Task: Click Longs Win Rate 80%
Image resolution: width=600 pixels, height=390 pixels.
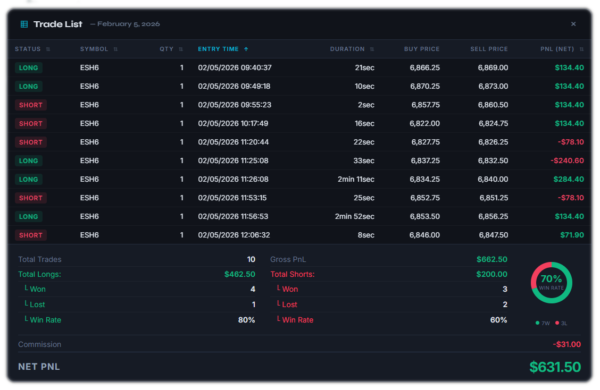Action: tap(246, 320)
